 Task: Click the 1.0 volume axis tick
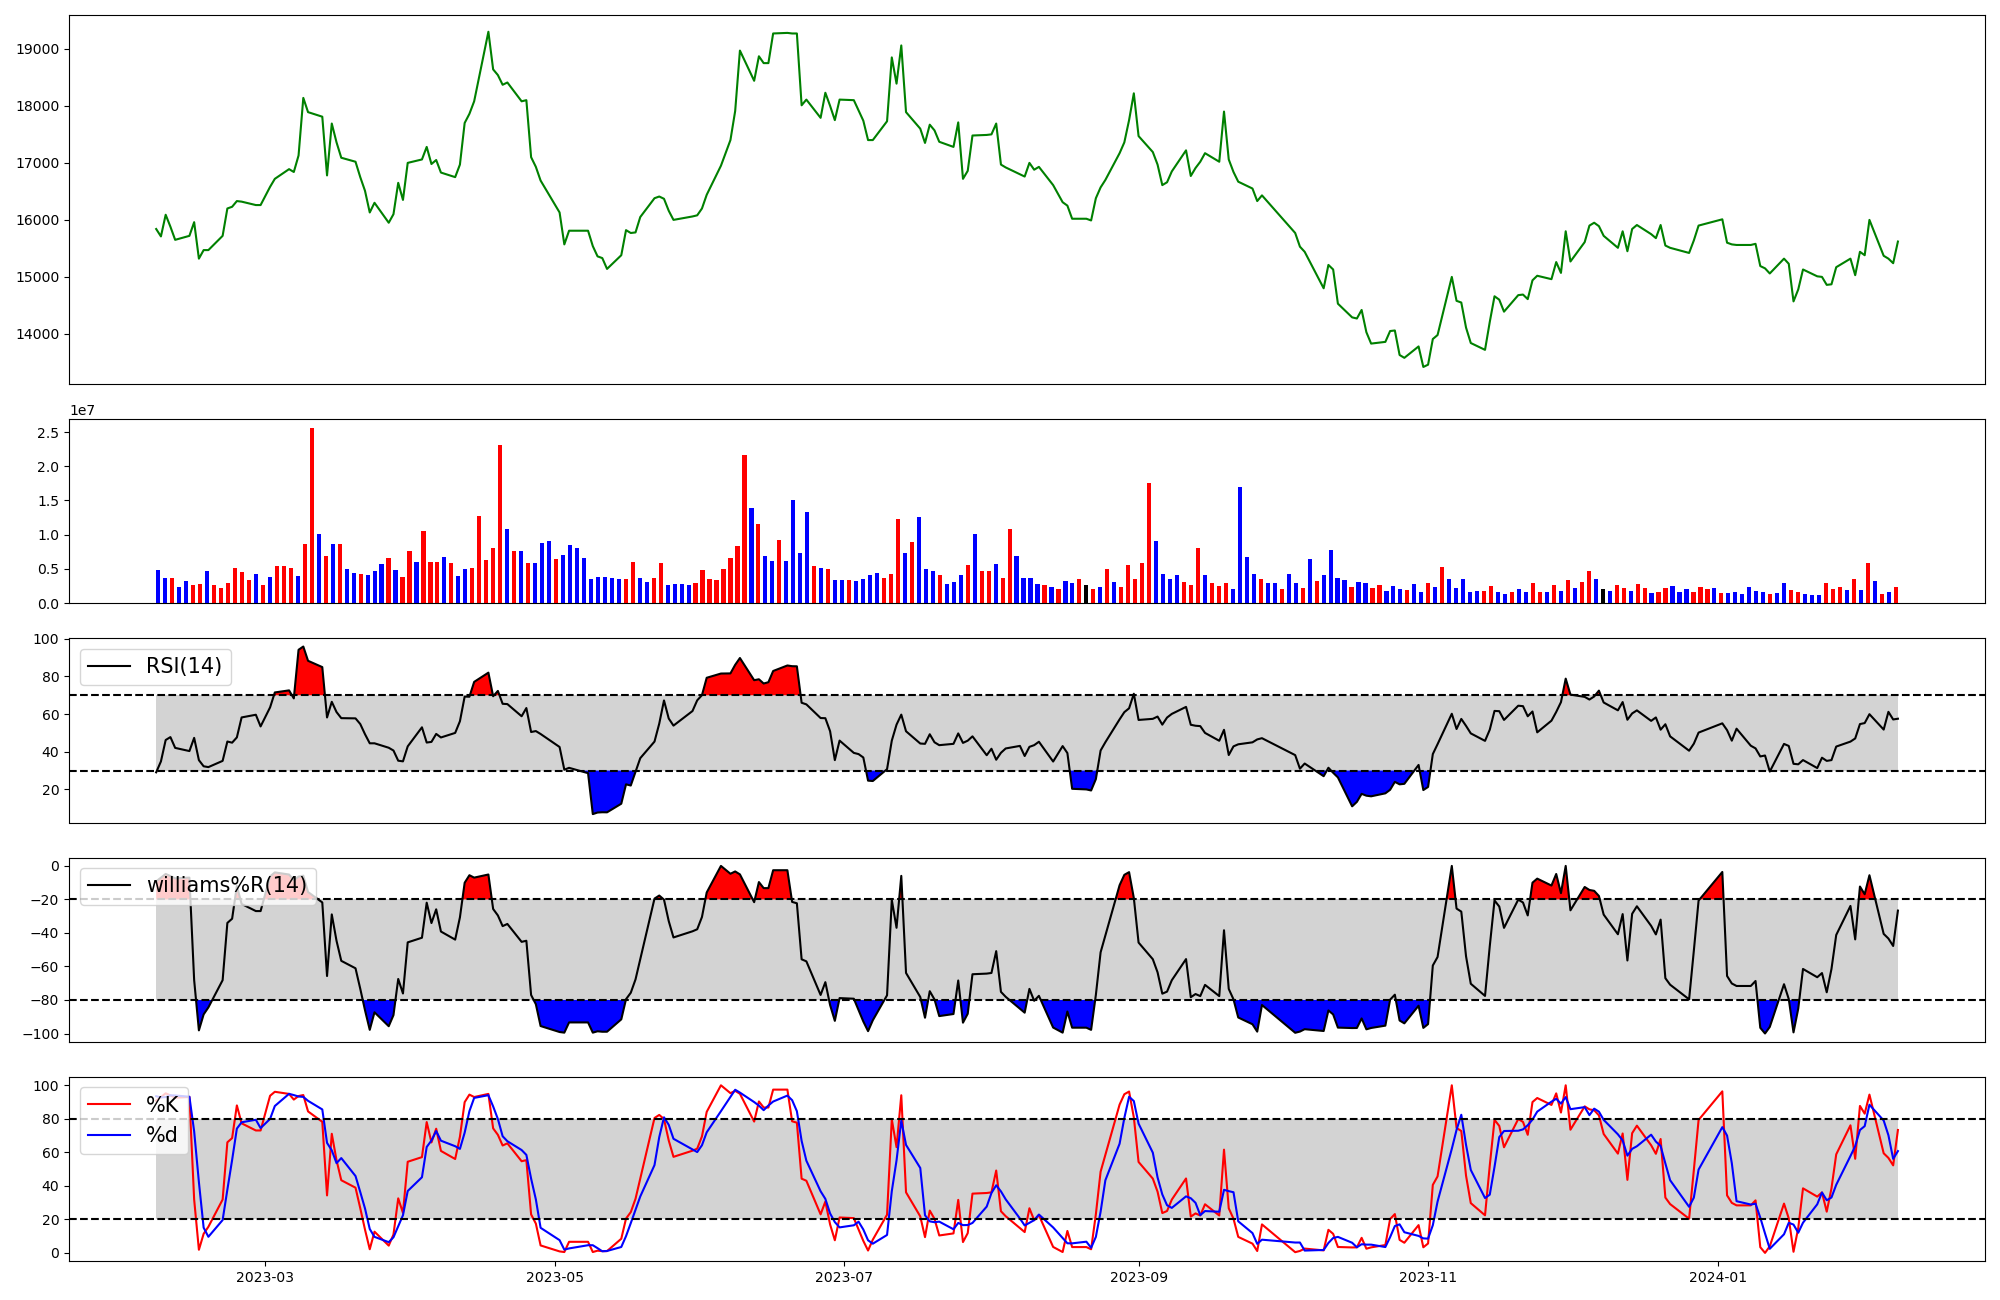tap(47, 536)
